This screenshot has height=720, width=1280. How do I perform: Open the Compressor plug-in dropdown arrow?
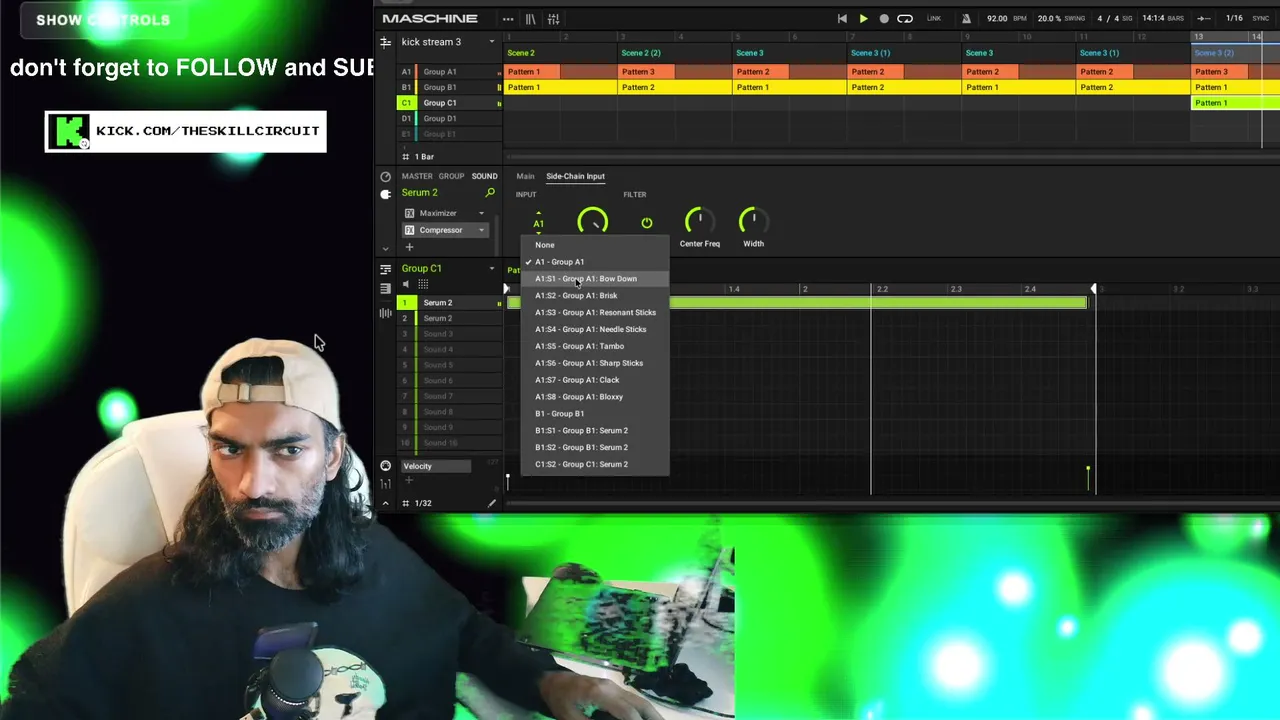pos(481,230)
